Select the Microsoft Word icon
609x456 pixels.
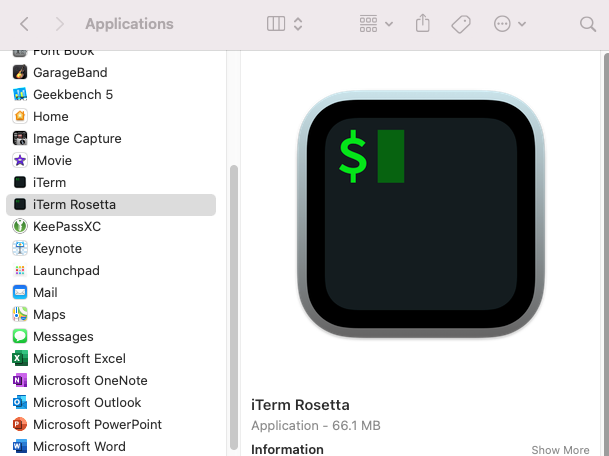(x=20, y=446)
